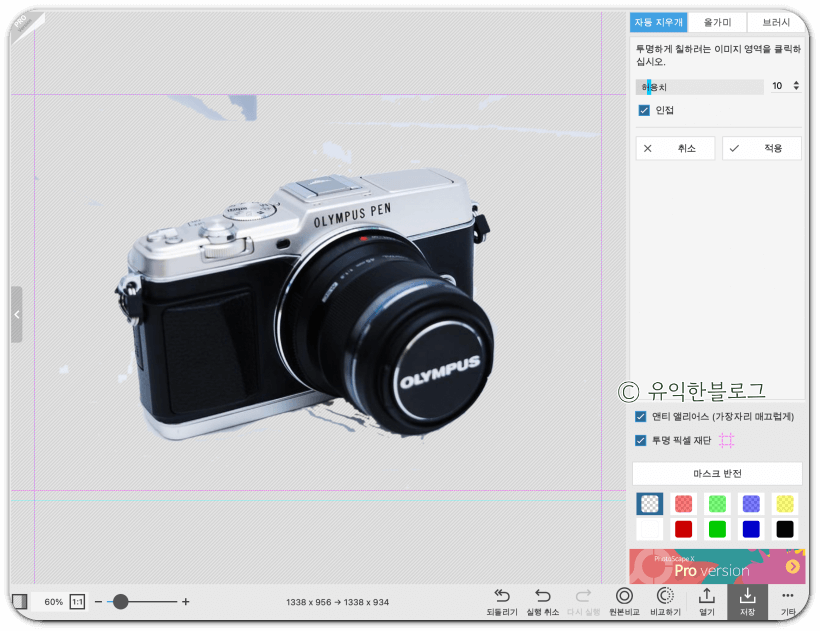Click the 되돌리기 revert icon
The height and width of the screenshot is (631, 820).
(502, 602)
